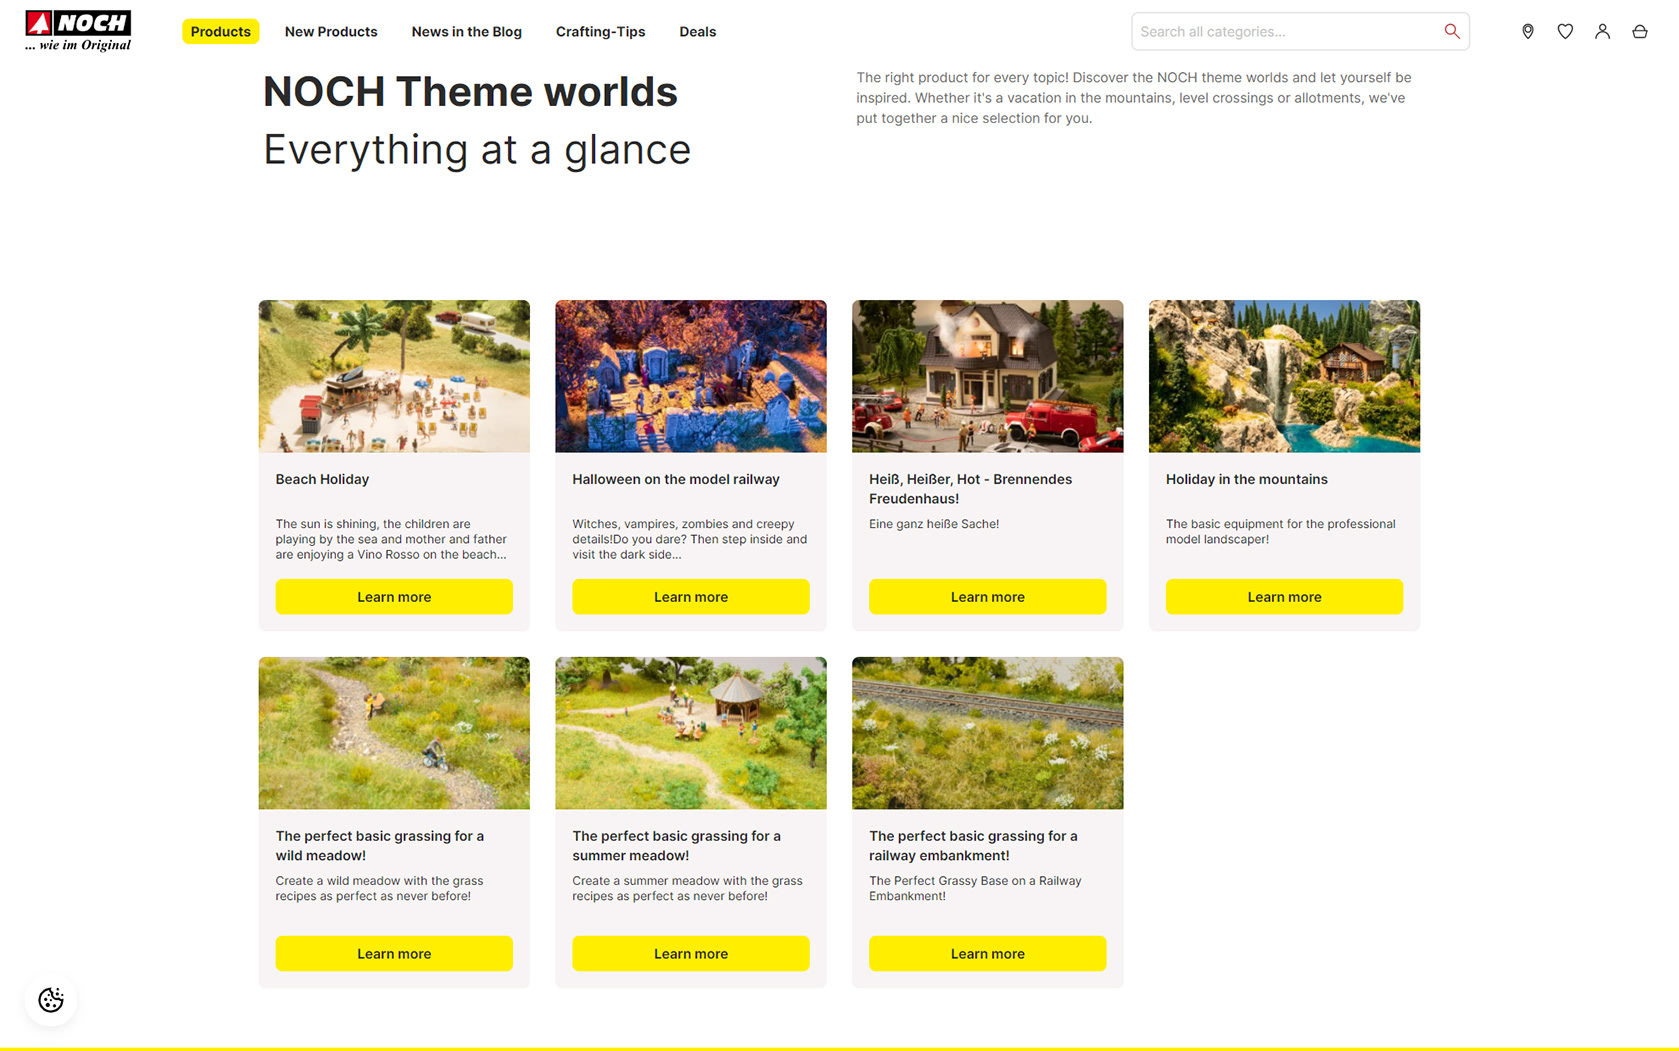The width and height of the screenshot is (1679, 1051).
Task: Learn more about Brennendes Freudenhaus
Action: 988,597
